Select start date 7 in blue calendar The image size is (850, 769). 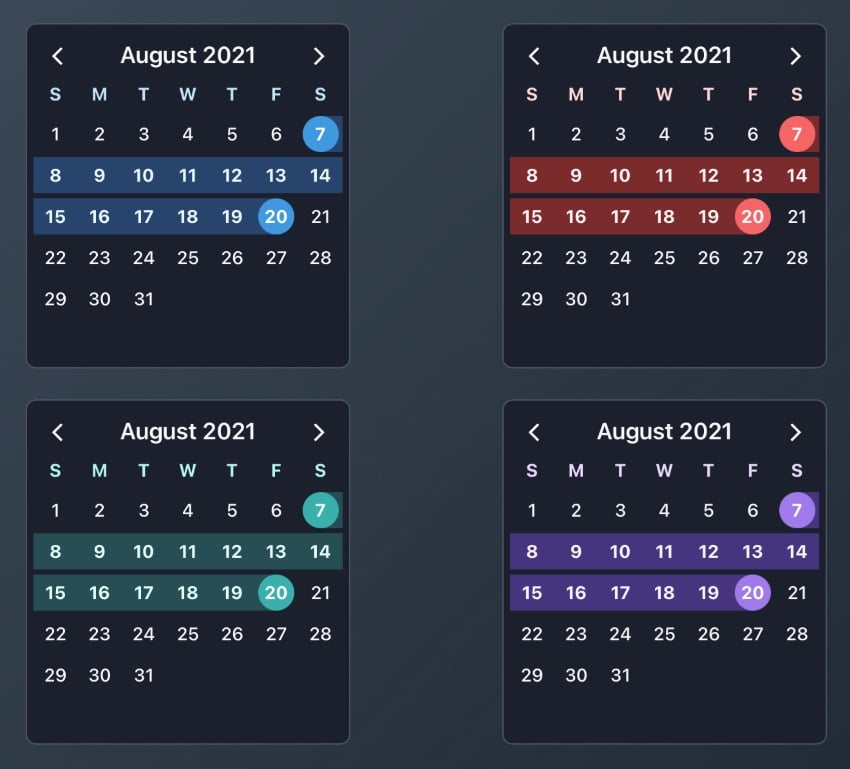[x=320, y=134]
